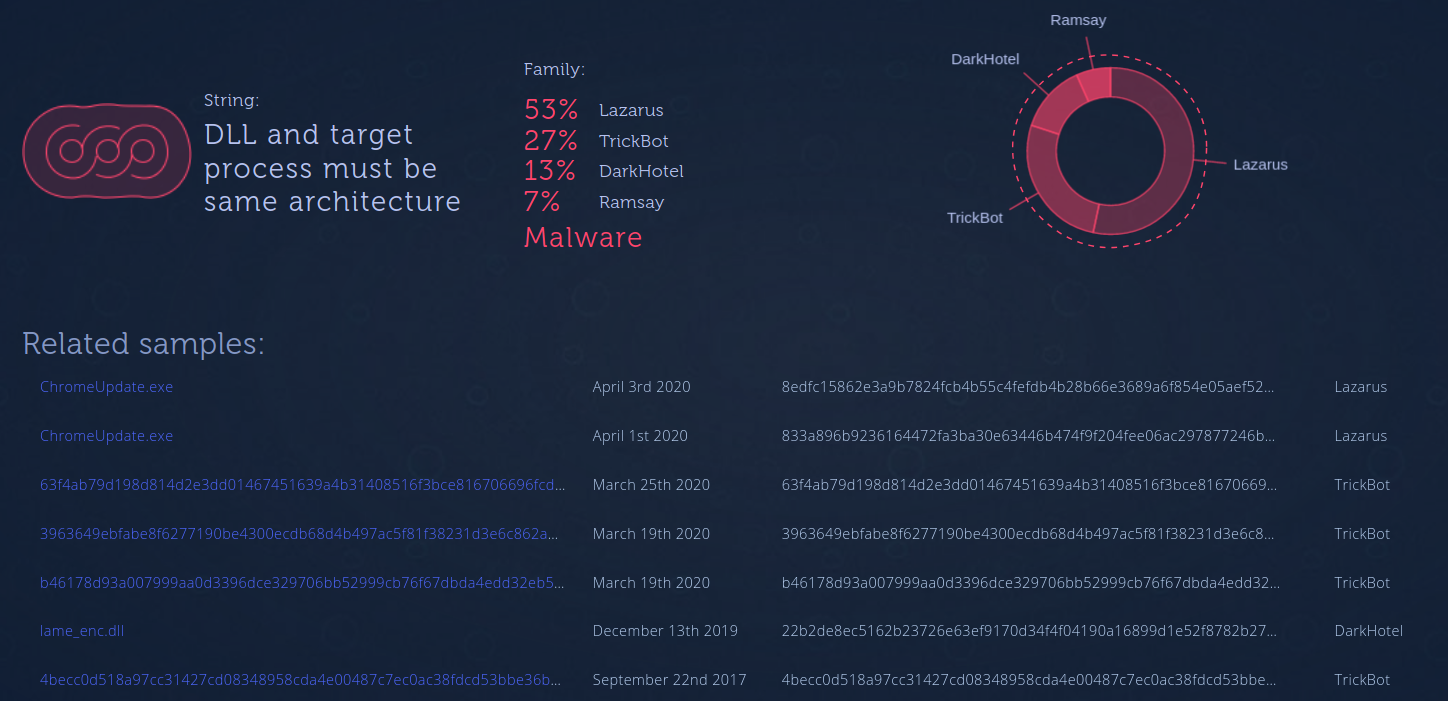The image size is (1448, 701).
Task: Open the sample link starting with 63f4ab79d
Action: (302, 485)
